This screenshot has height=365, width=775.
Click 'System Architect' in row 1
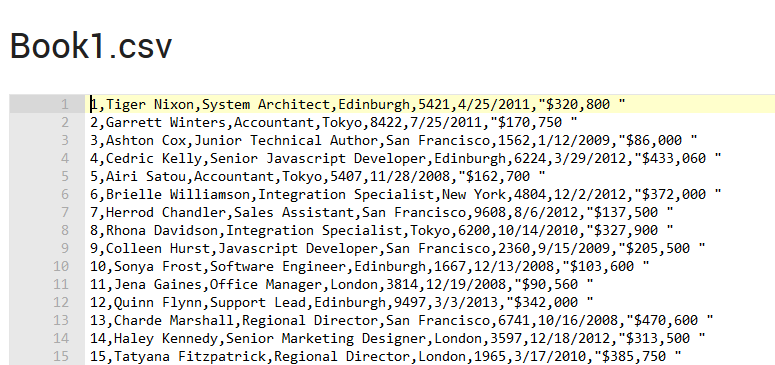(x=266, y=104)
